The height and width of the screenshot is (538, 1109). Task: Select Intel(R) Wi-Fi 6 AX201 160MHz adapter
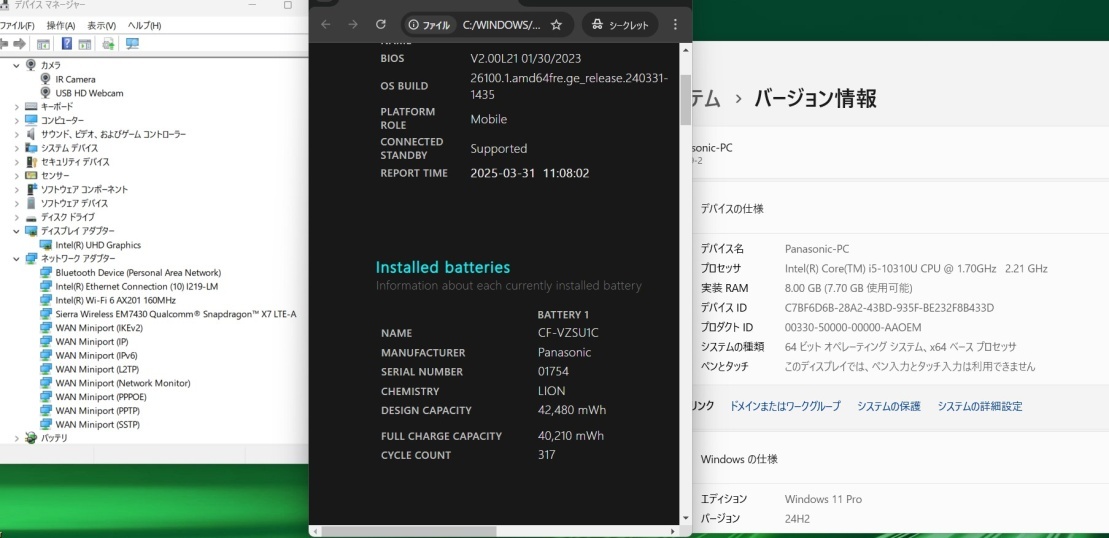coord(115,300)
